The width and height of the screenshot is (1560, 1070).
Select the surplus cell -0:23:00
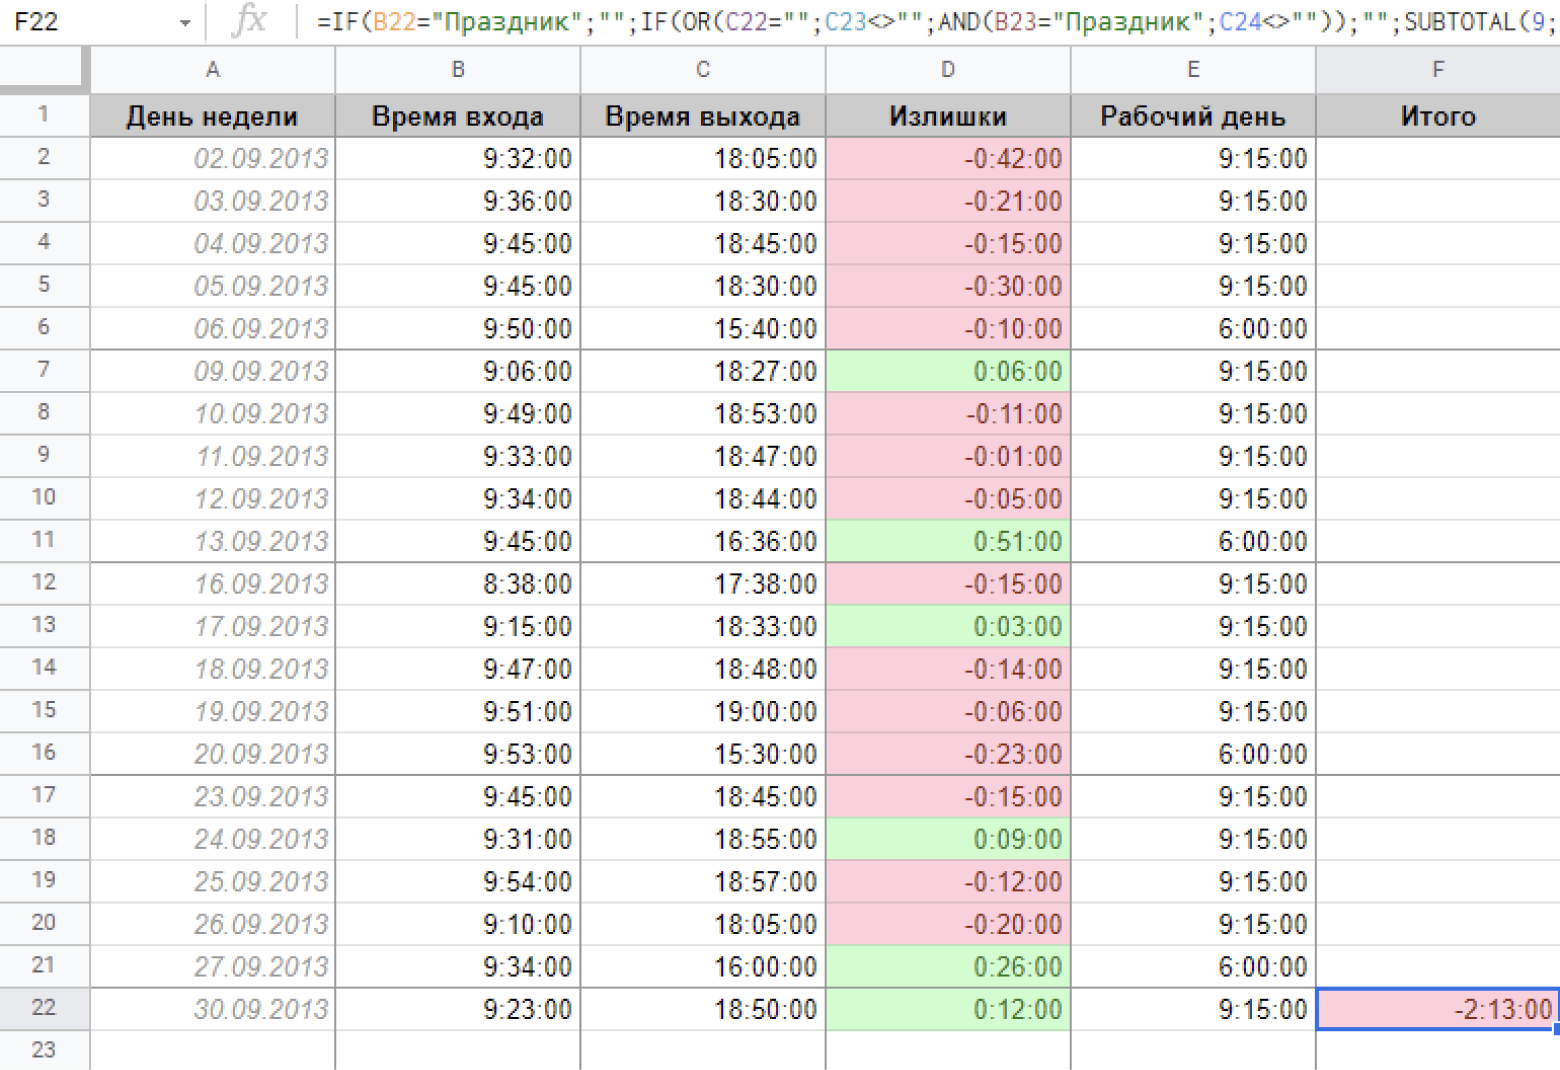click(x=948, y=754)
